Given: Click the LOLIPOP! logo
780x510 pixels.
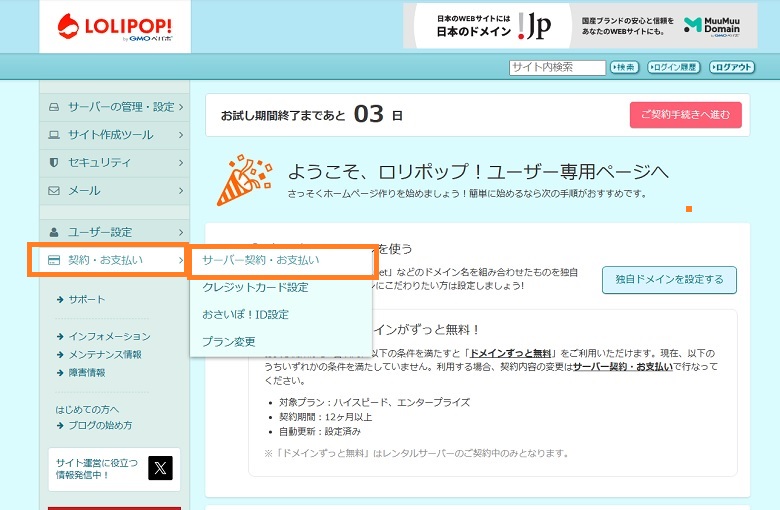Looking at the screenshot, I should click(115, 27).
